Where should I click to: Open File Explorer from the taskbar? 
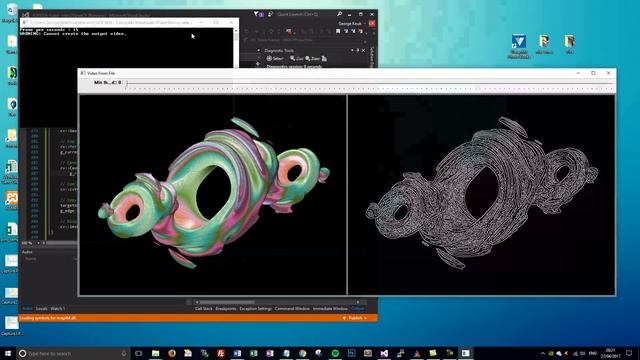pyautogui.click(x=156, y=353)
